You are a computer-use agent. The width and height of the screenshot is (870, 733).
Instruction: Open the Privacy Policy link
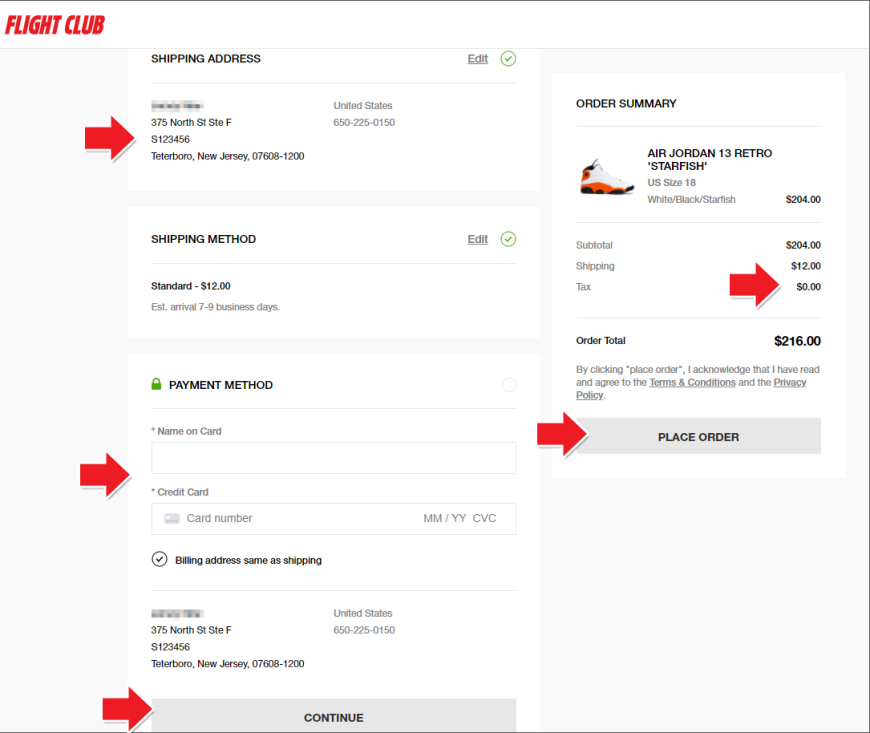click(x=790, y=382)
